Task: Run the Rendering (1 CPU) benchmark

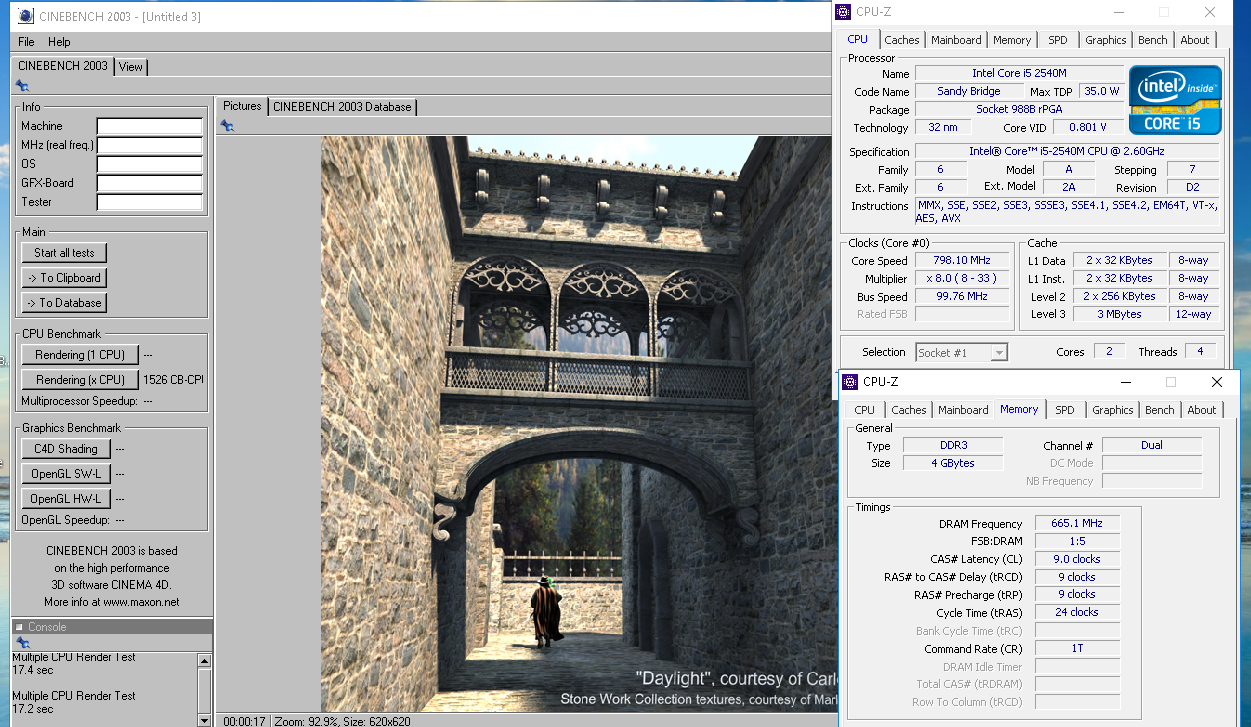Action: (80, 355)
